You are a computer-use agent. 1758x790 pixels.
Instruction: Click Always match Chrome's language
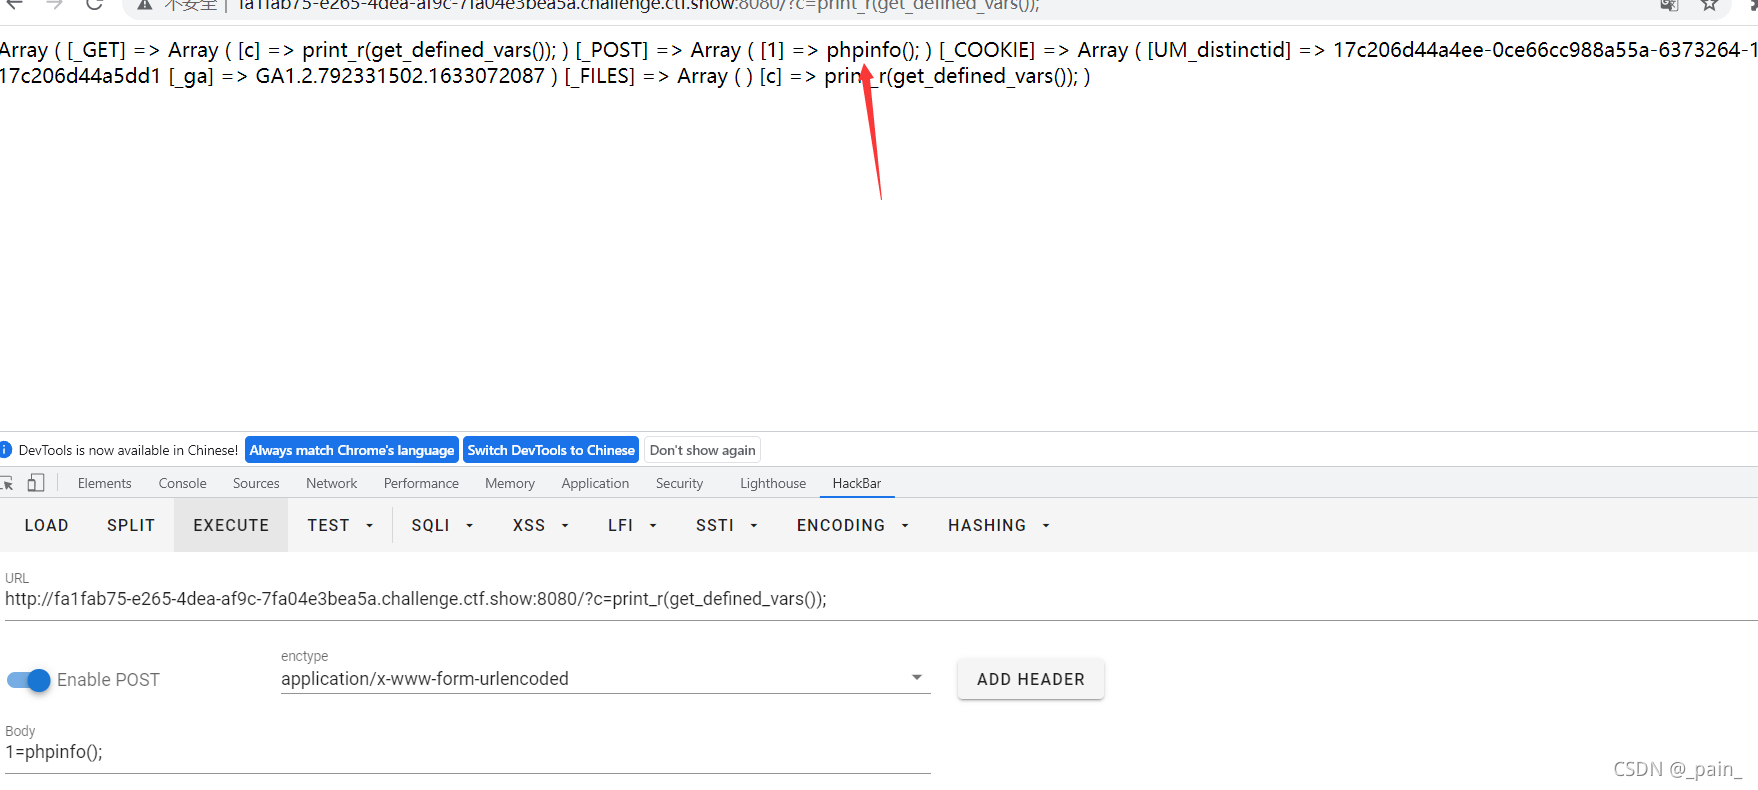(352, 450)
